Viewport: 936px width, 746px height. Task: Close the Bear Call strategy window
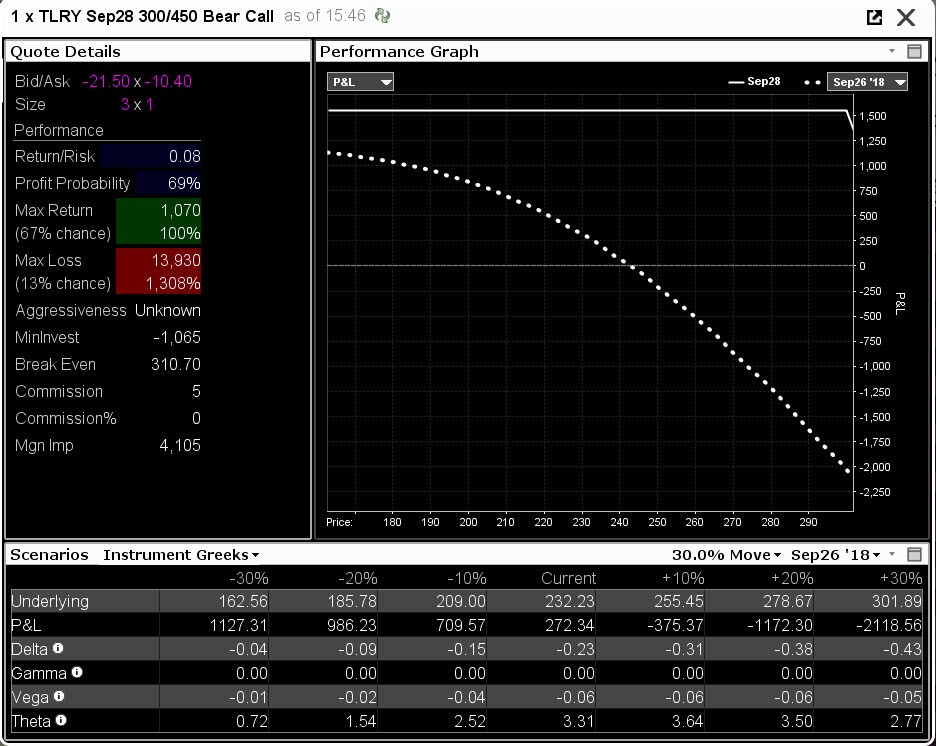pos(906,17)
